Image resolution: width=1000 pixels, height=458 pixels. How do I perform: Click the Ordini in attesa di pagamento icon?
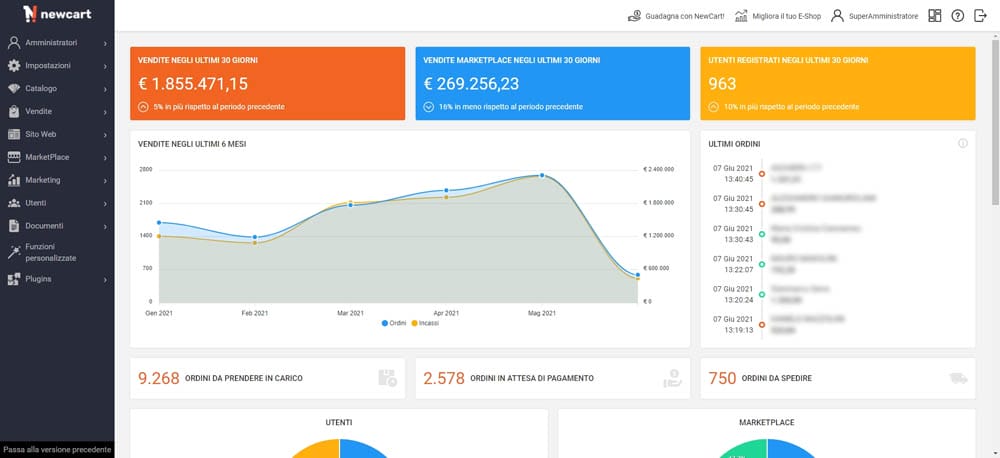[672, 378]
